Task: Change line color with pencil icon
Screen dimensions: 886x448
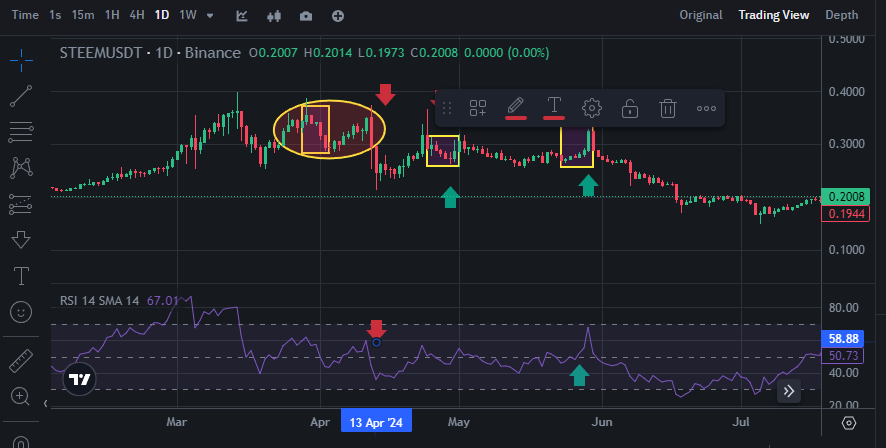Action: tap(515, 107)
